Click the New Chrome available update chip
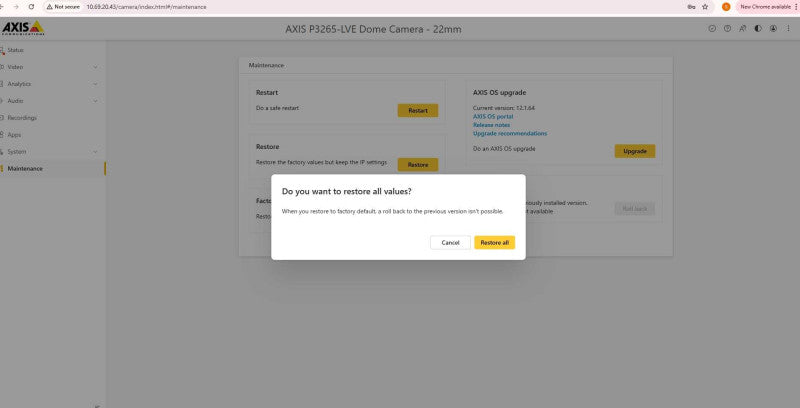The height and width of the screenshot is (408, 800). (x=765, y=7)
